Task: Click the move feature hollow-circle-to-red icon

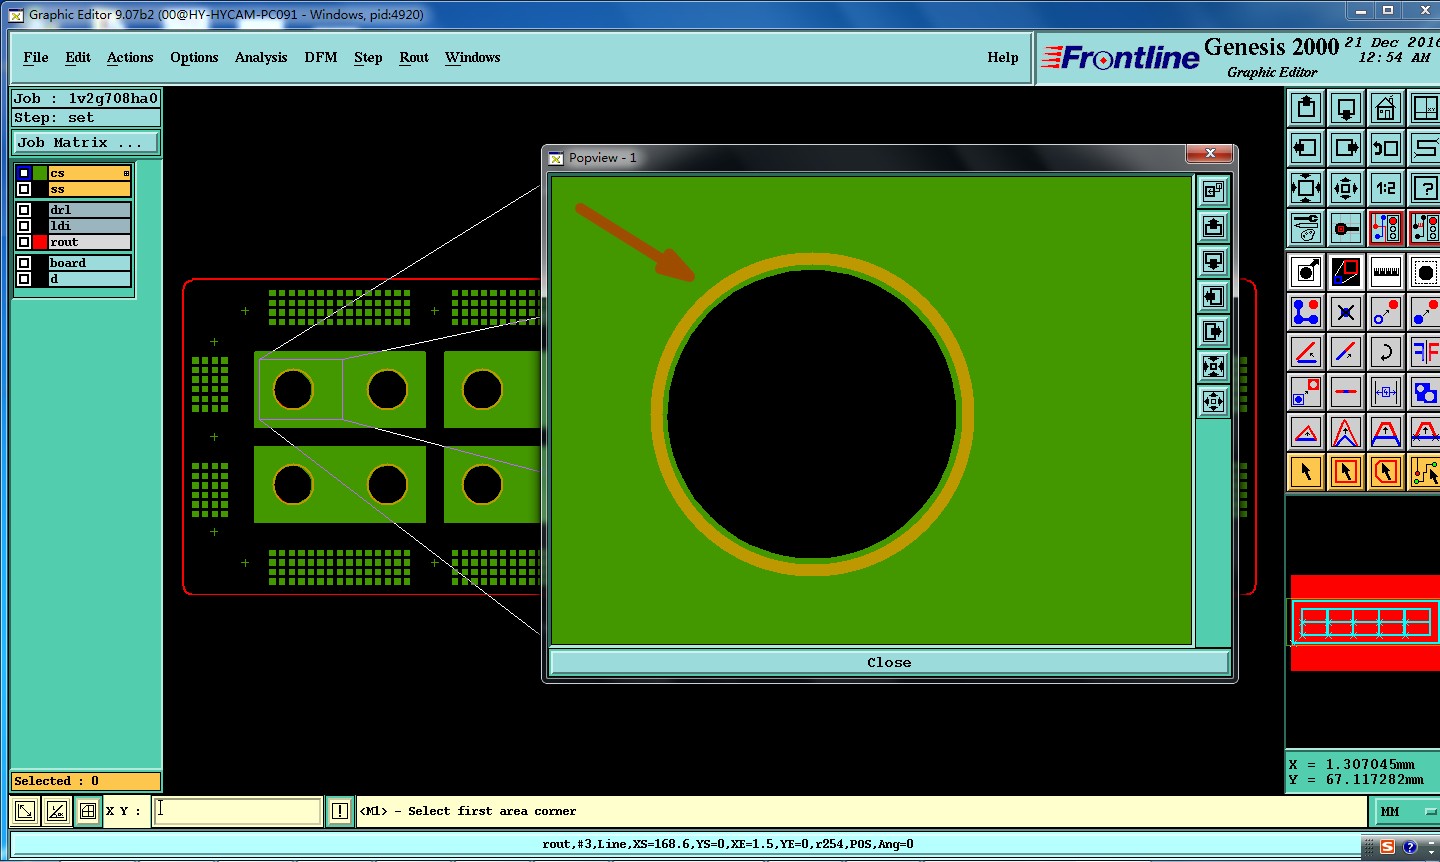Action: 1386,312
